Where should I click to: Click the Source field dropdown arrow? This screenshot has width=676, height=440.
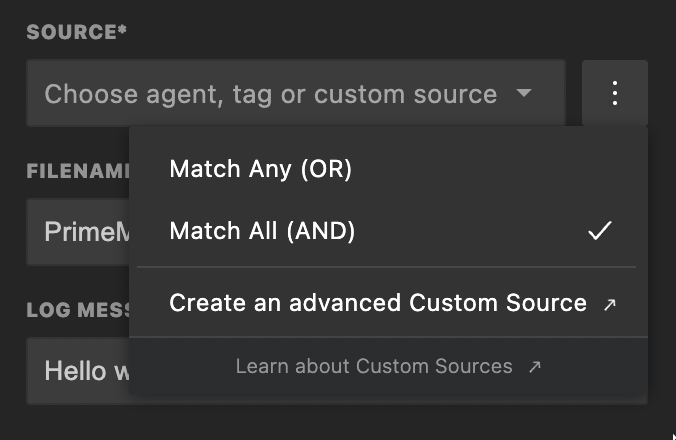[x=524, y=94]
